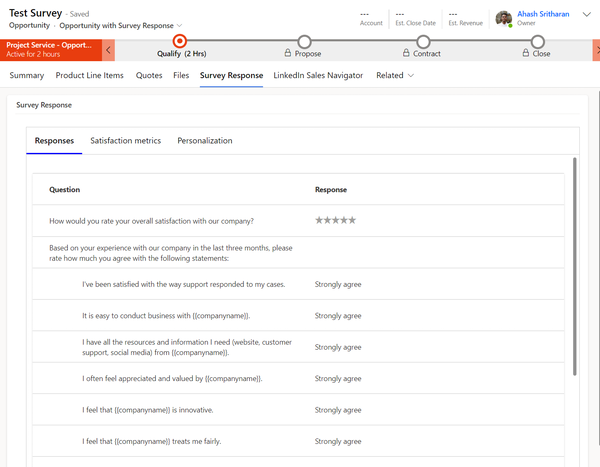600x467 pixels.
Task: Open the Files tab
Action: click(x=181, y=75)
